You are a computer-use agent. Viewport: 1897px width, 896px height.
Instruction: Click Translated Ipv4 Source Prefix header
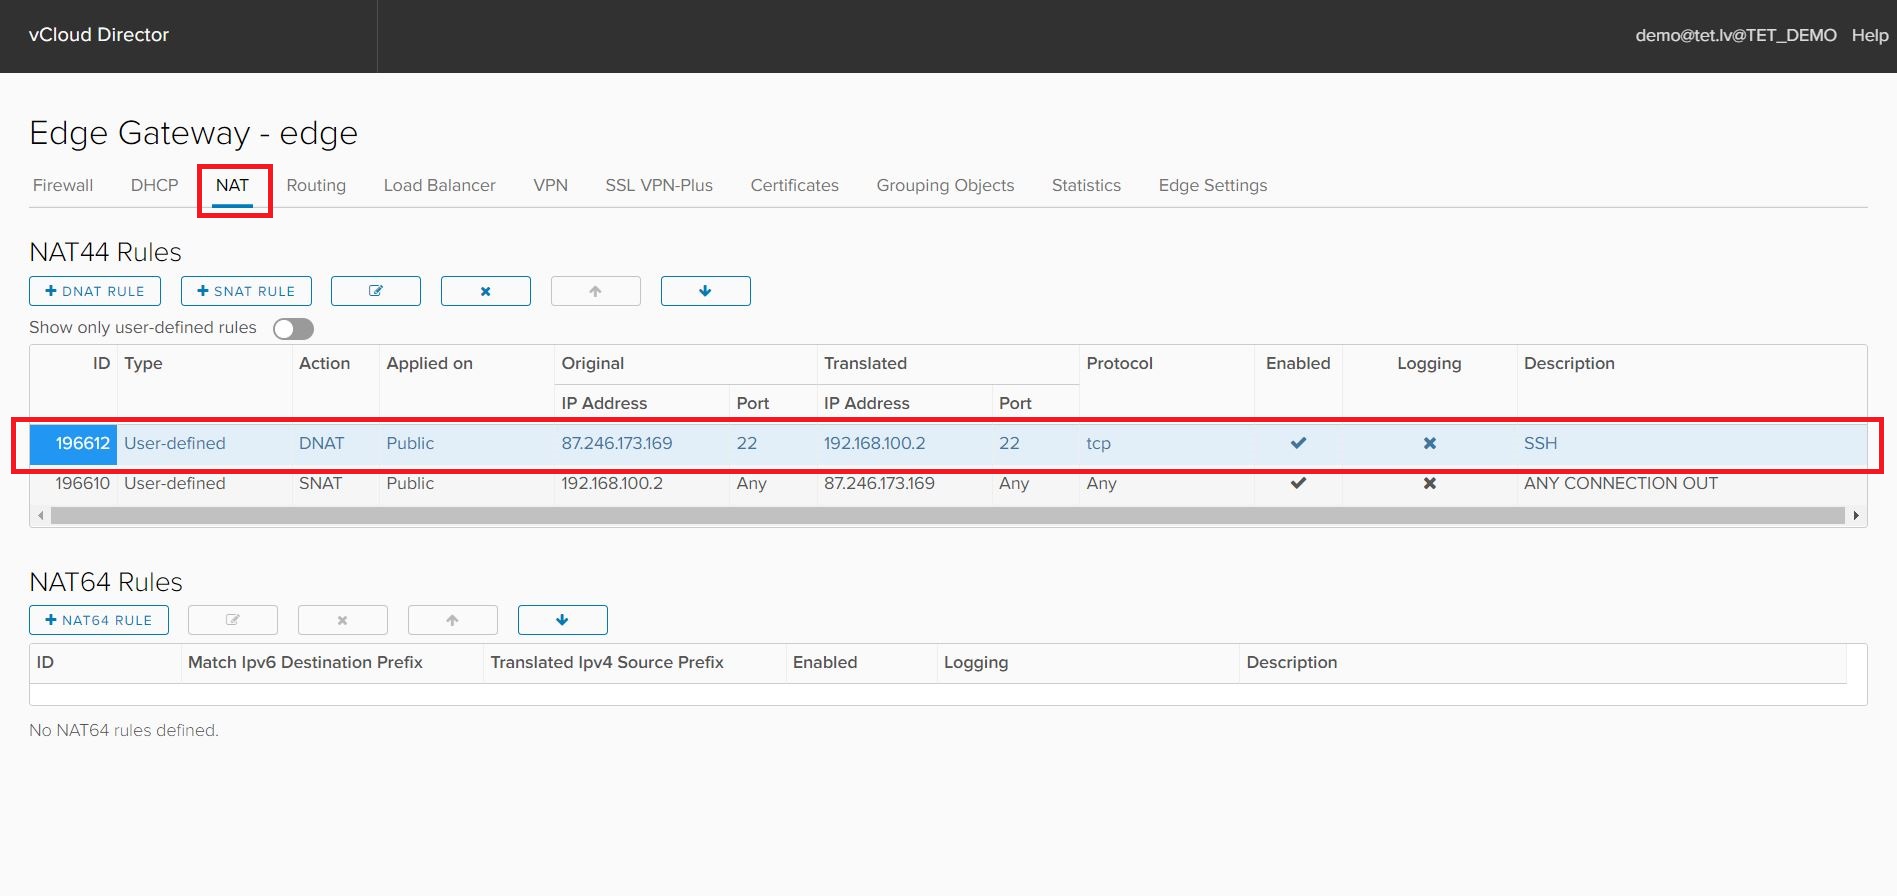tap(607, 662)
